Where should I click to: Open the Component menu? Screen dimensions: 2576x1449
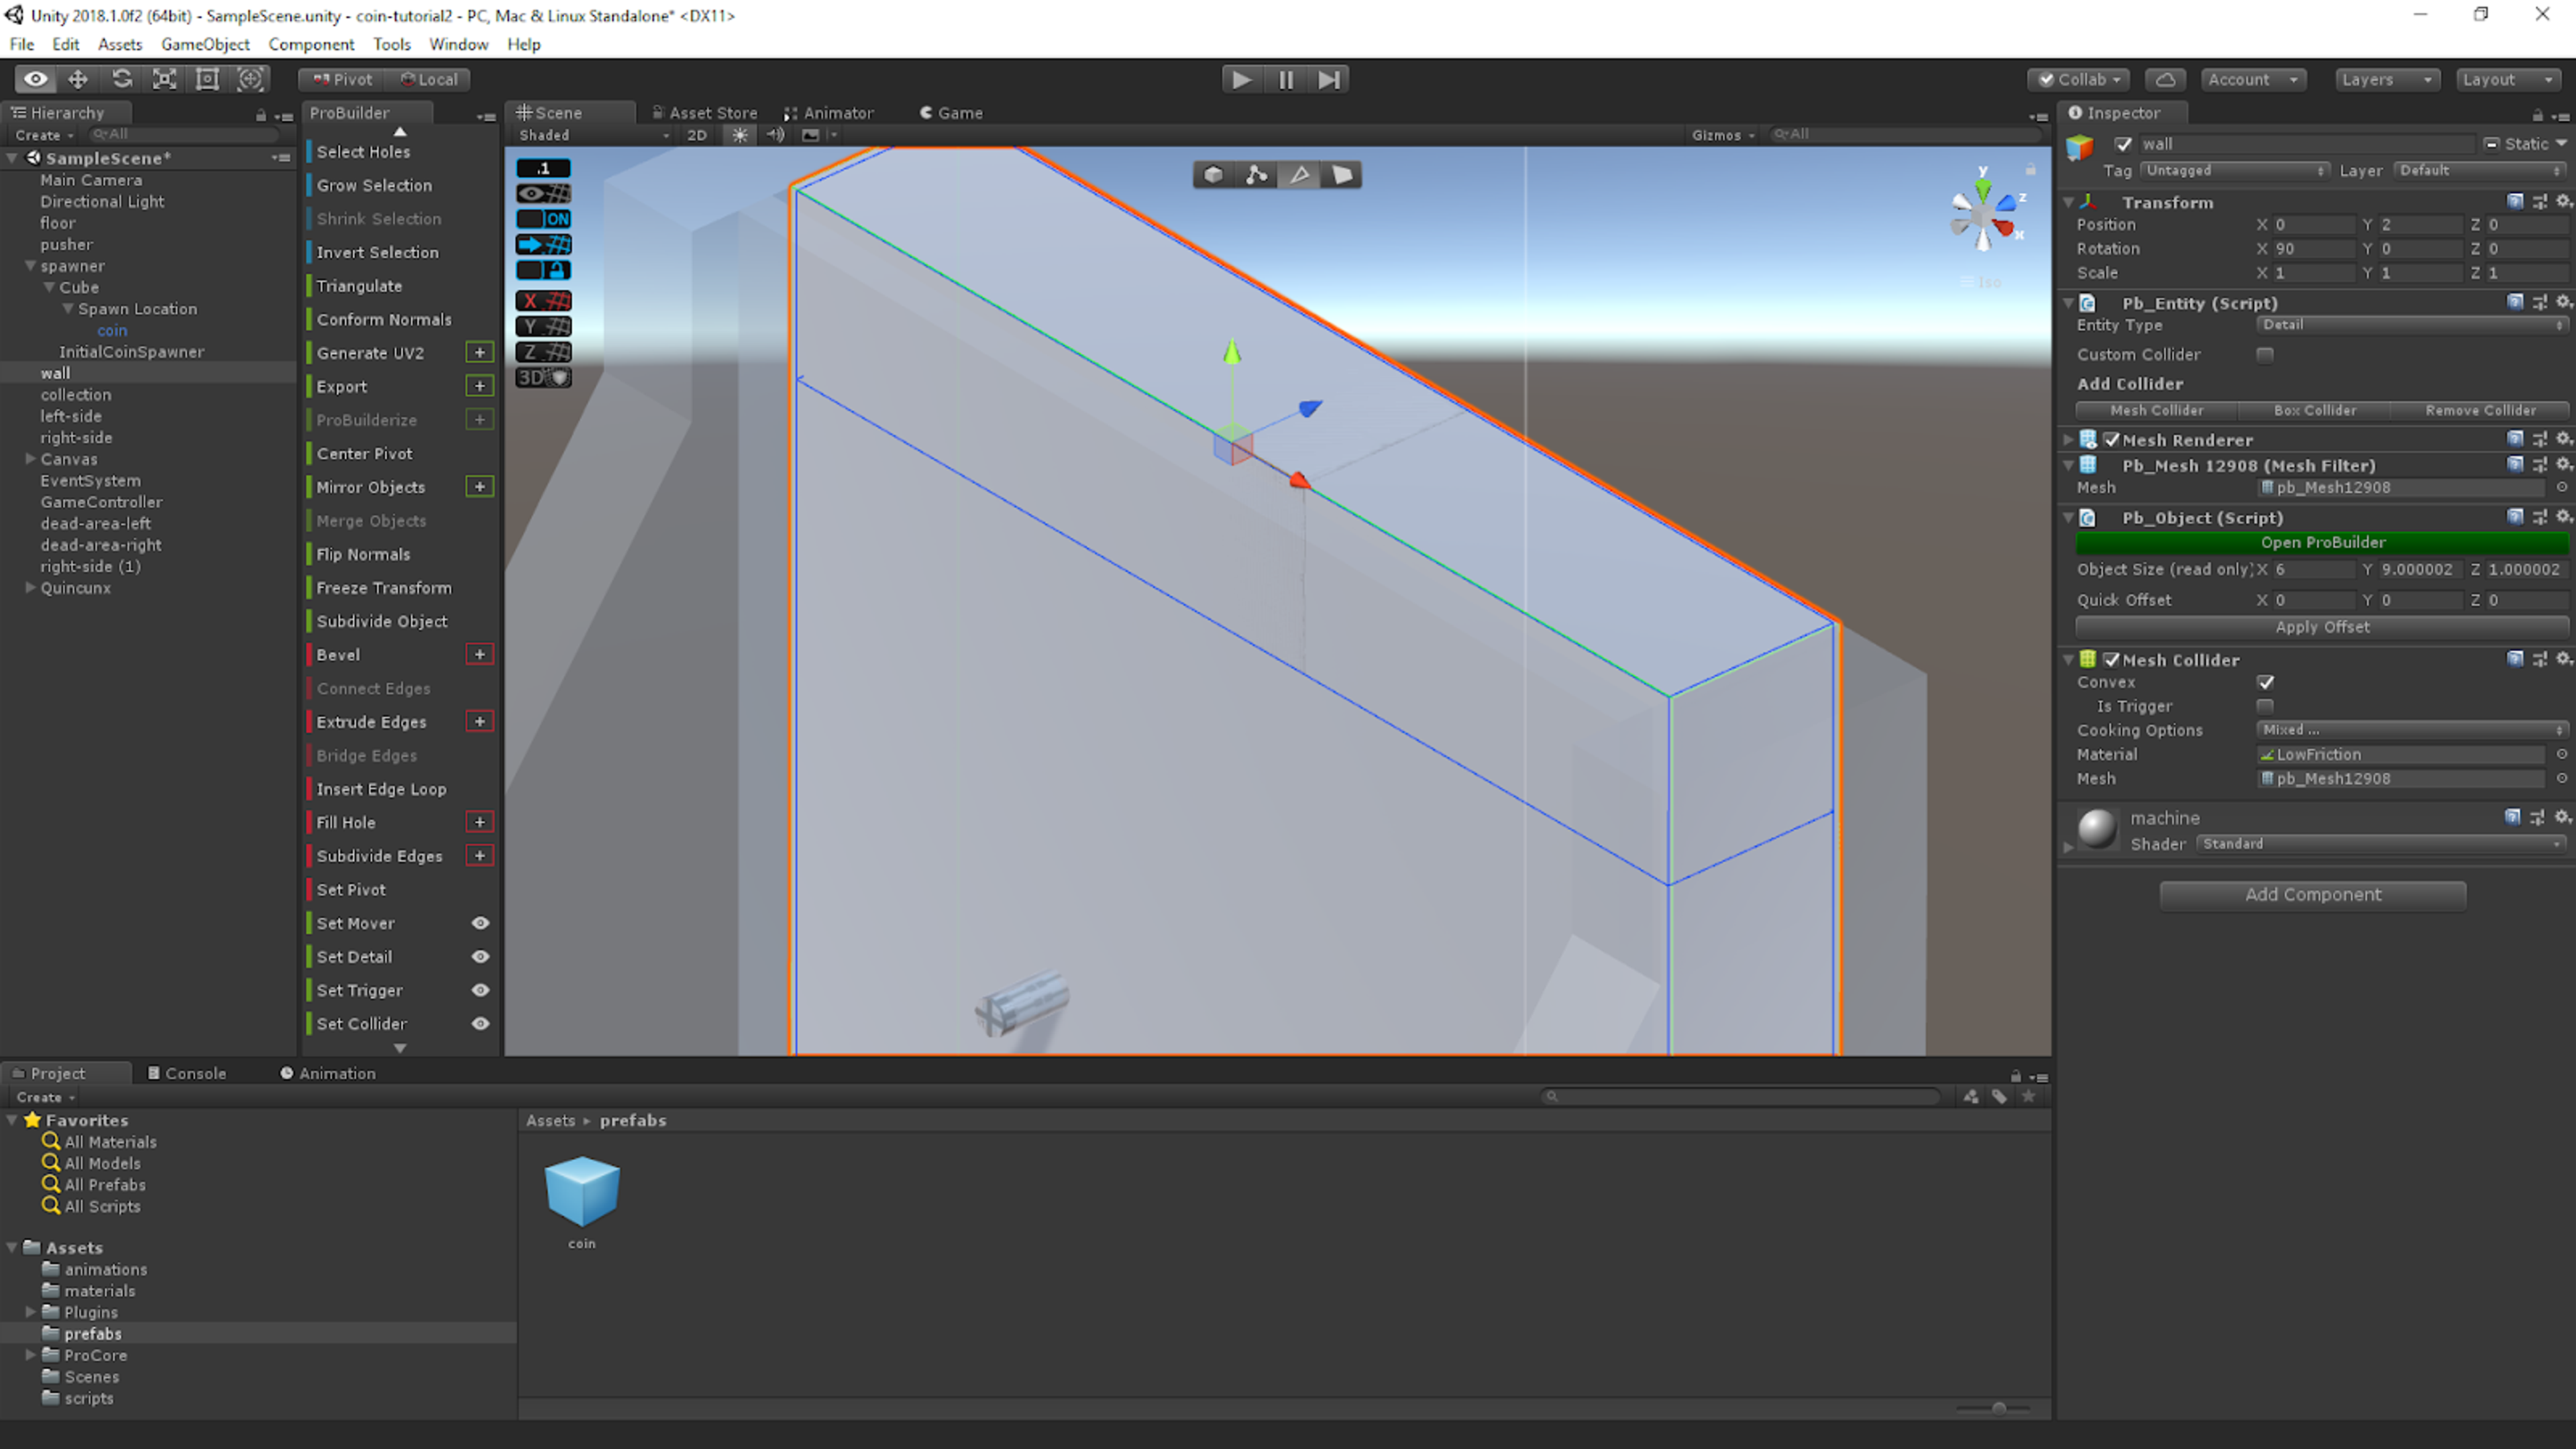coord(311,44)
